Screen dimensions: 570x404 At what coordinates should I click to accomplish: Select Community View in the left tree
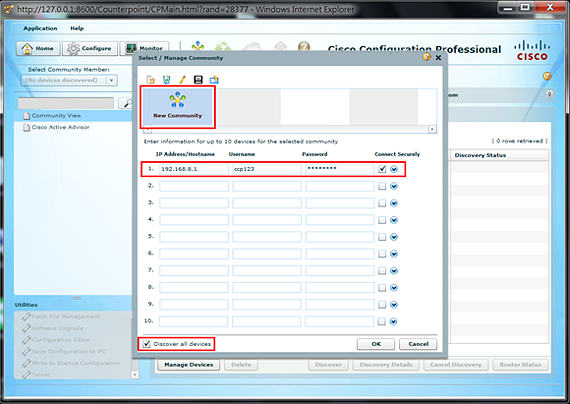point(56,116)
